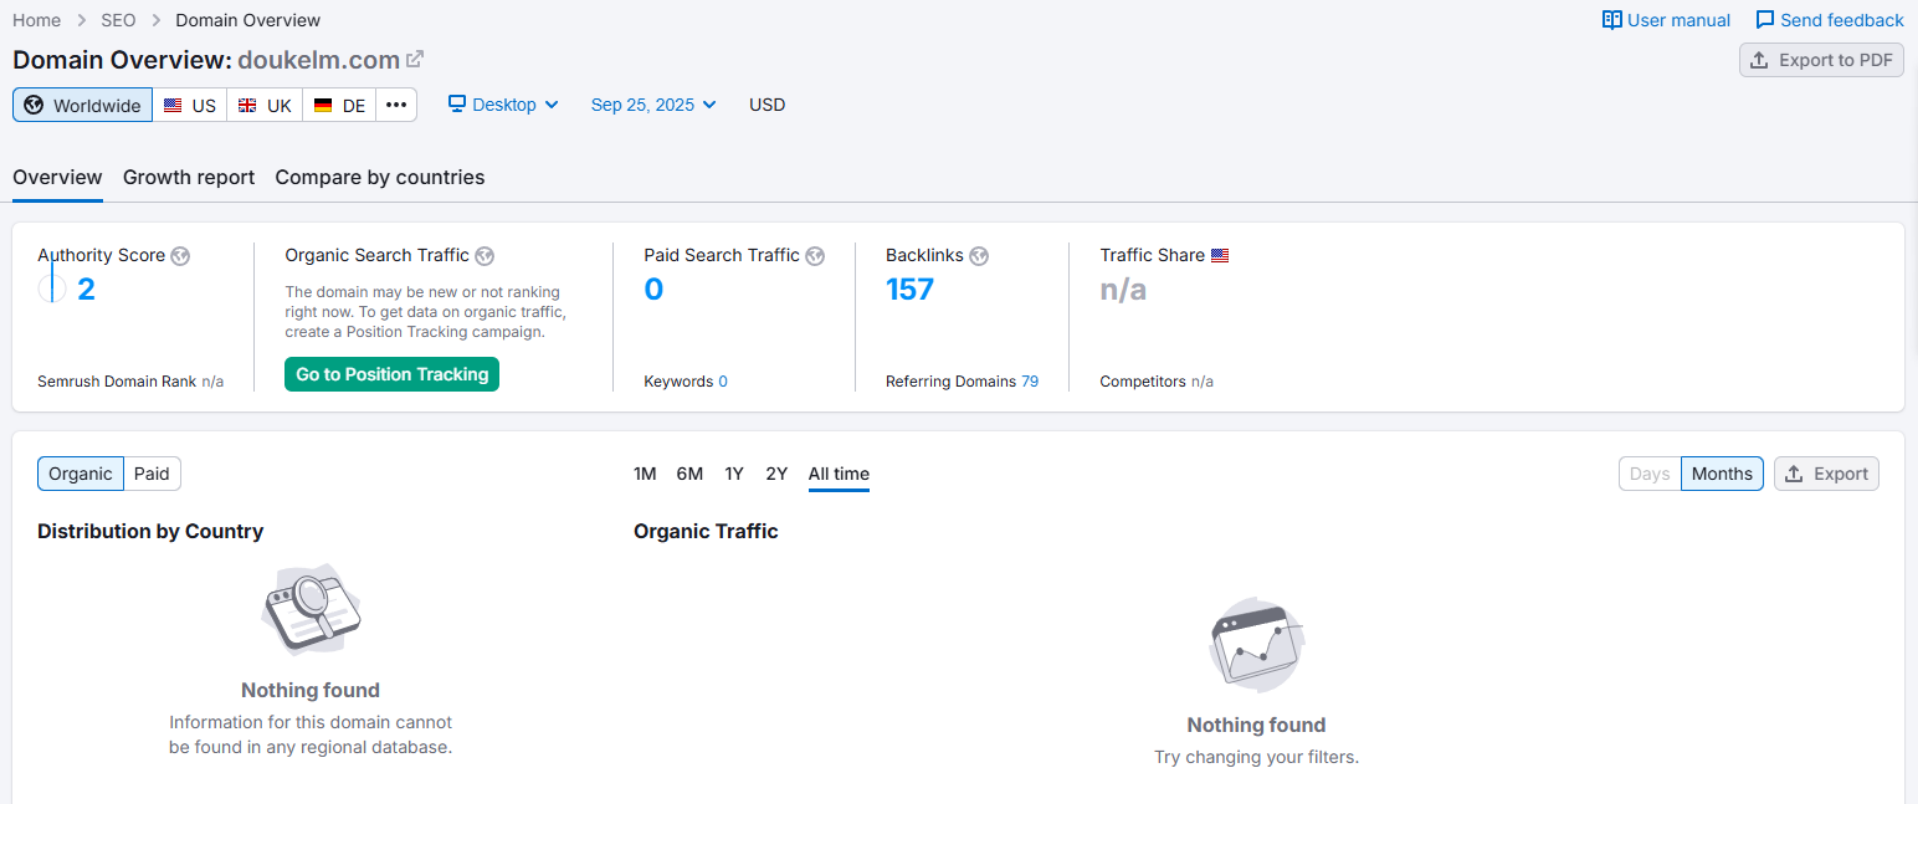This screenshot has height=866, width=1920.
Task: Select the DE database
Action: click(339, 105)
